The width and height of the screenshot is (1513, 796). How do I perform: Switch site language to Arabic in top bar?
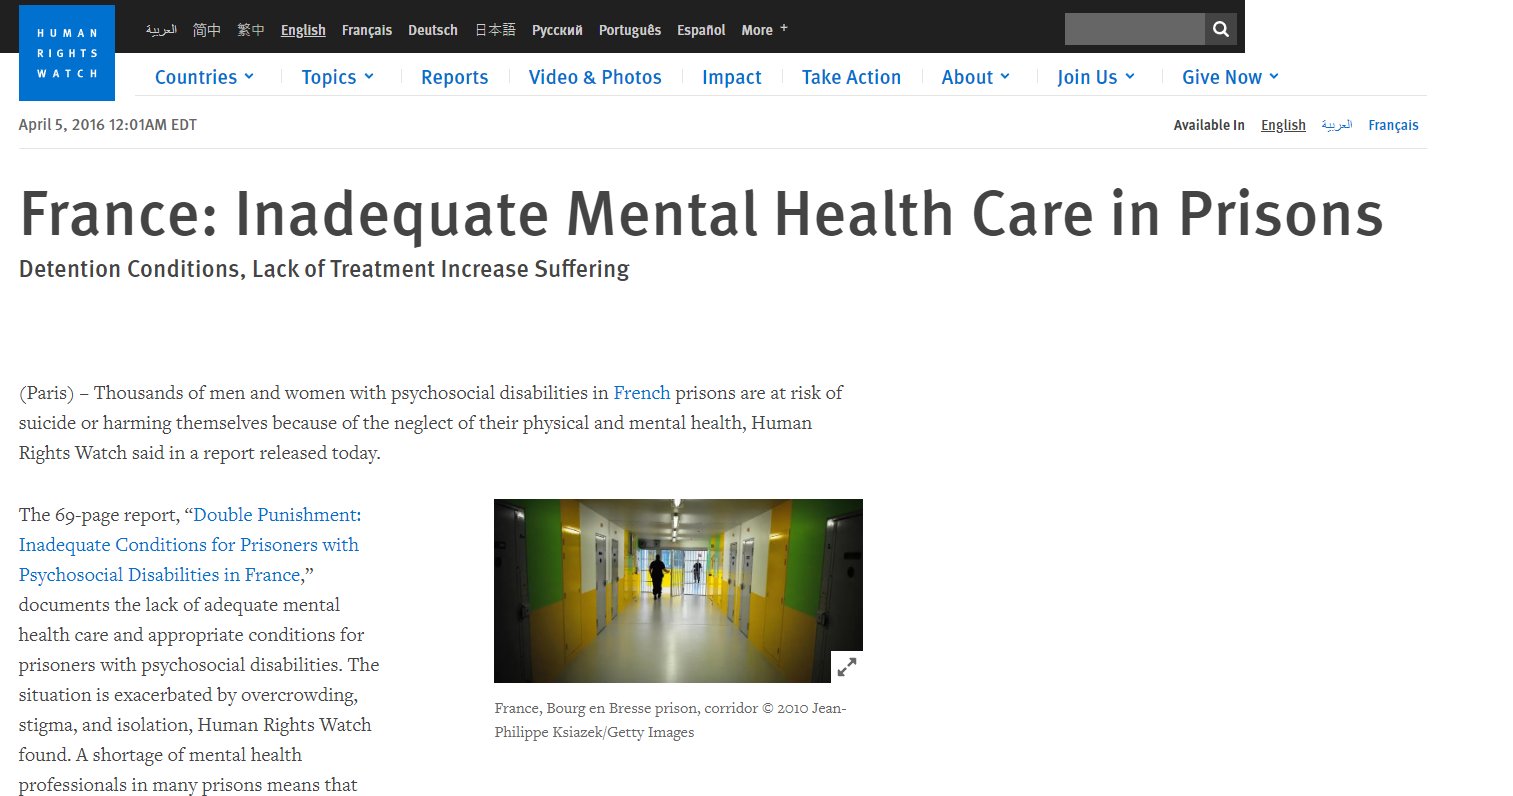(x=161, y=30)
